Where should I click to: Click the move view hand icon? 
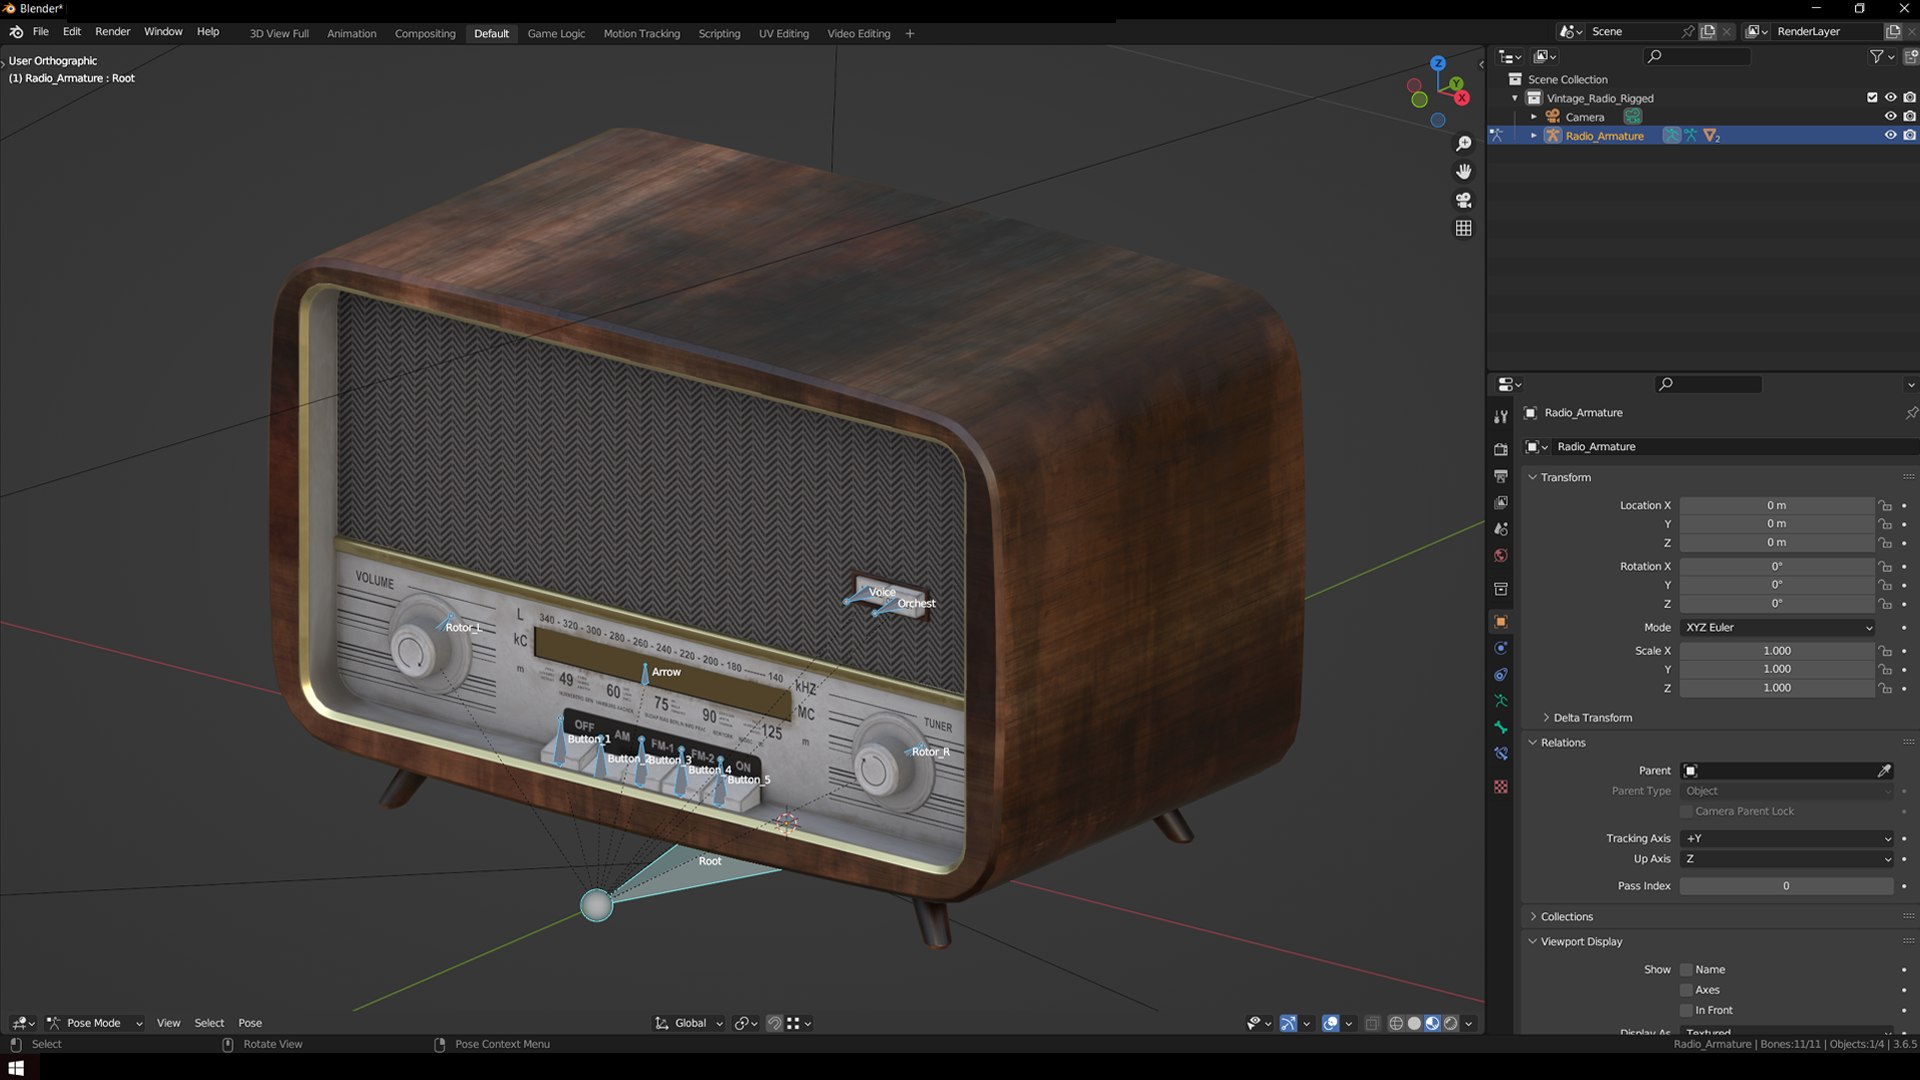(1463, 172)
